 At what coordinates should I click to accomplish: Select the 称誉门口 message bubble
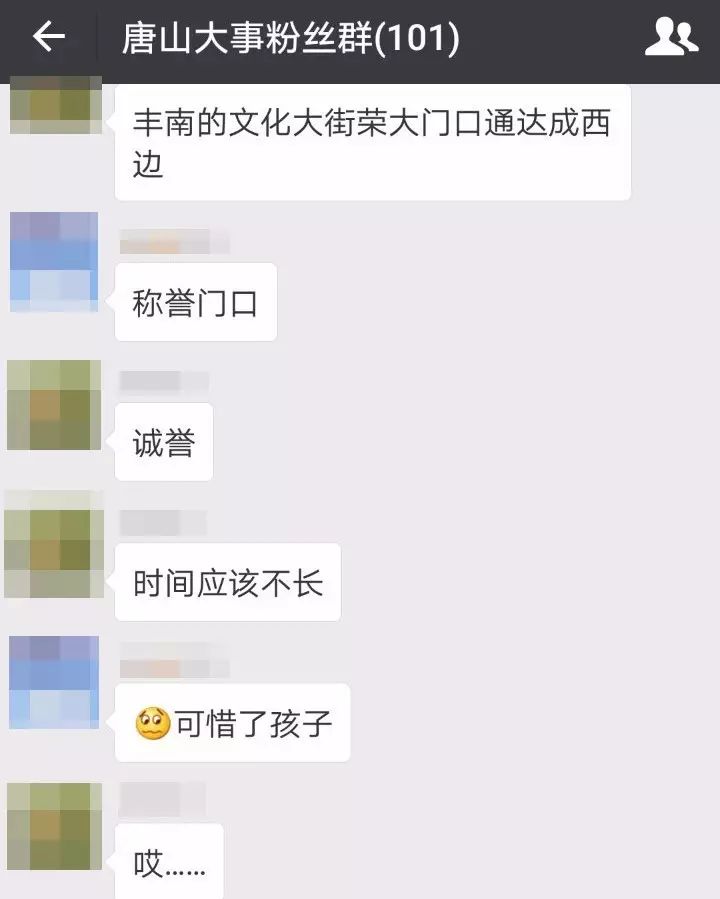196,302
